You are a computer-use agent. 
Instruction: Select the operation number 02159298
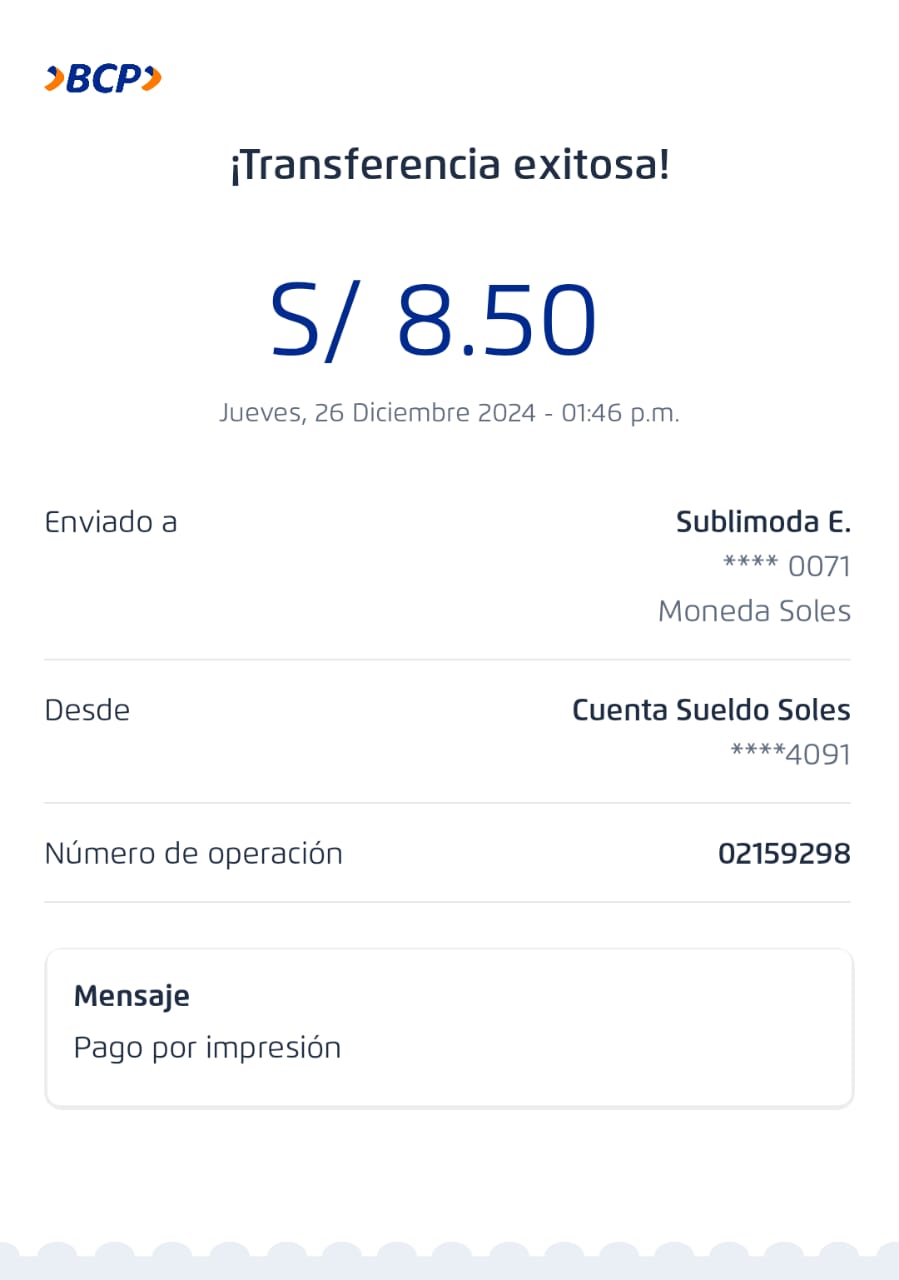click(784, 854)
